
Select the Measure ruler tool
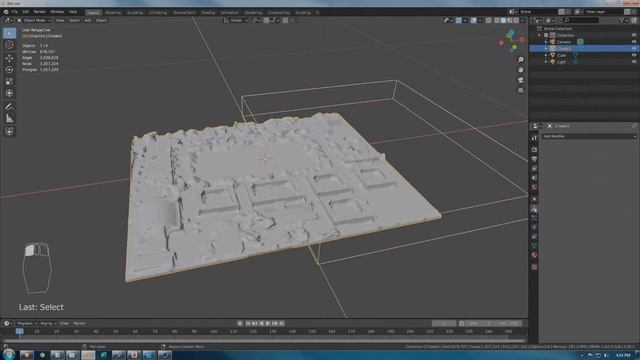(9, 119)
